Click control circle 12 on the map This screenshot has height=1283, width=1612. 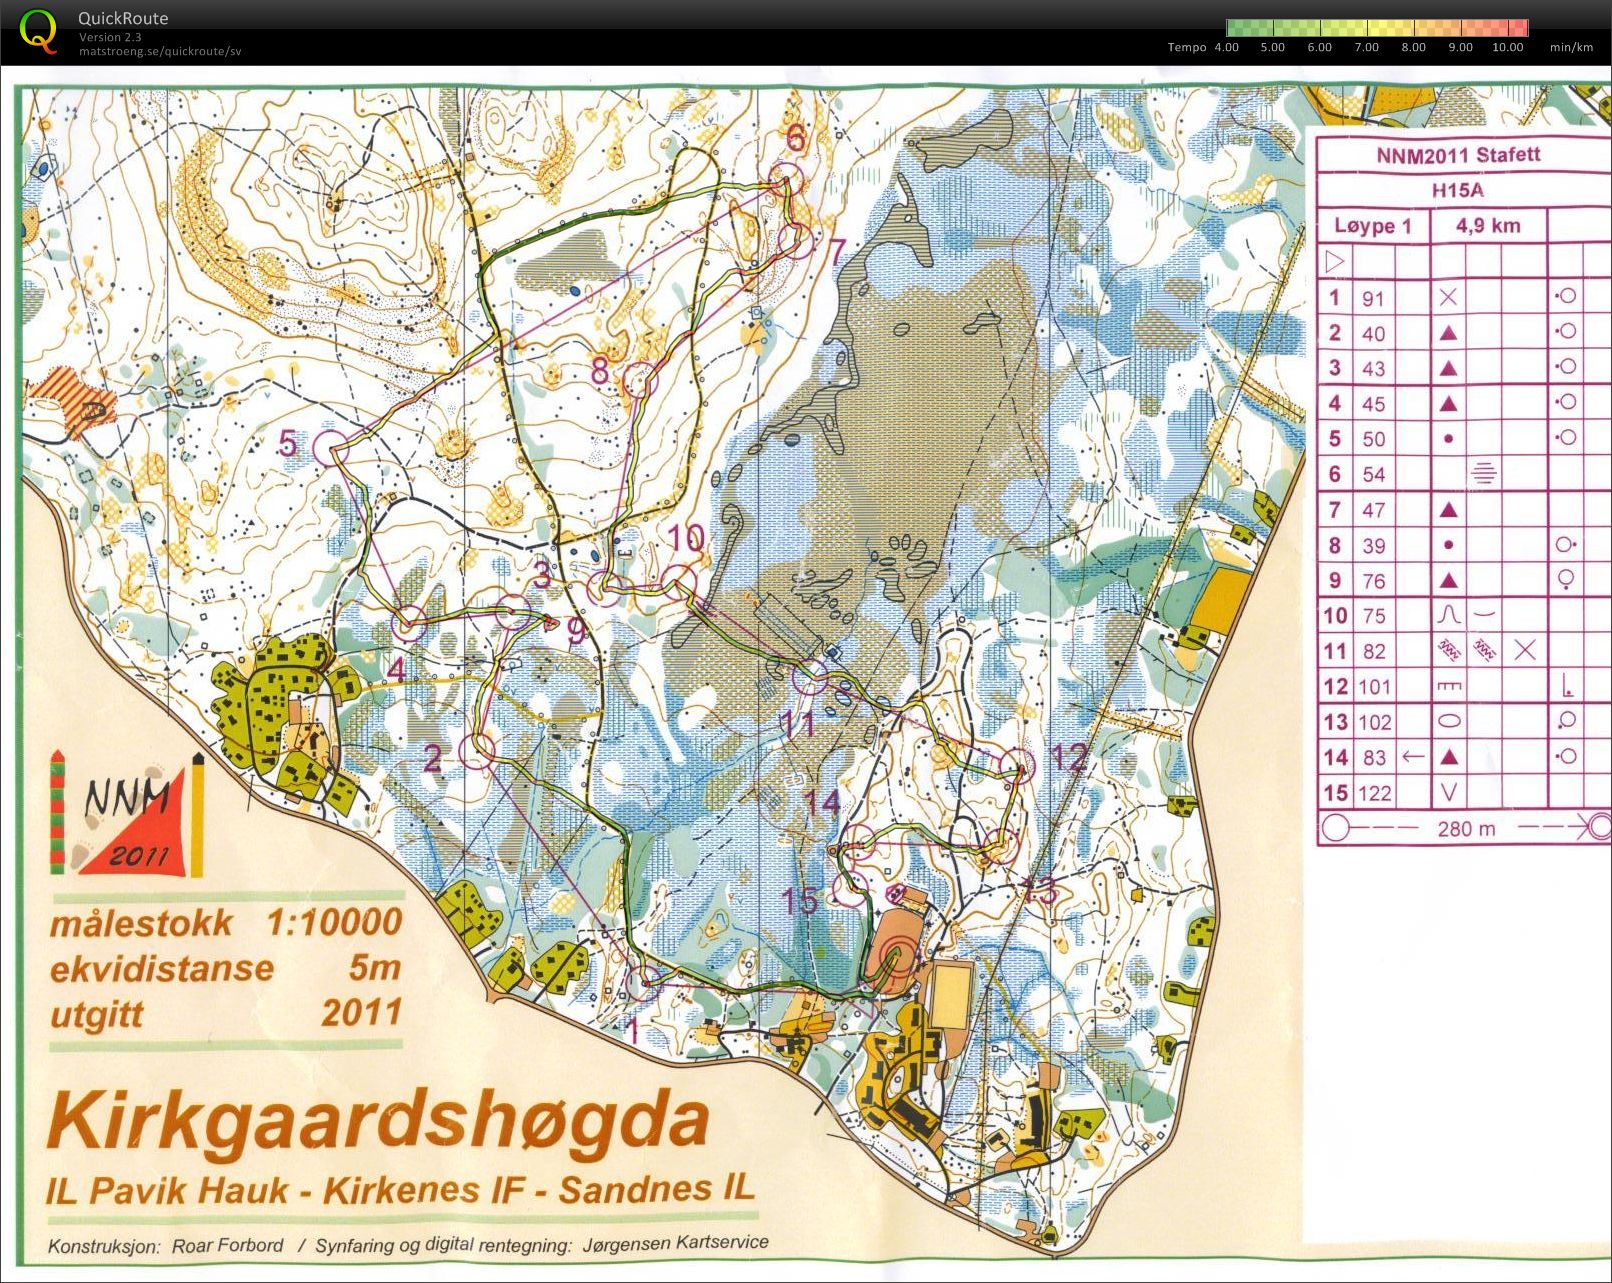[x=1018, y=765]
